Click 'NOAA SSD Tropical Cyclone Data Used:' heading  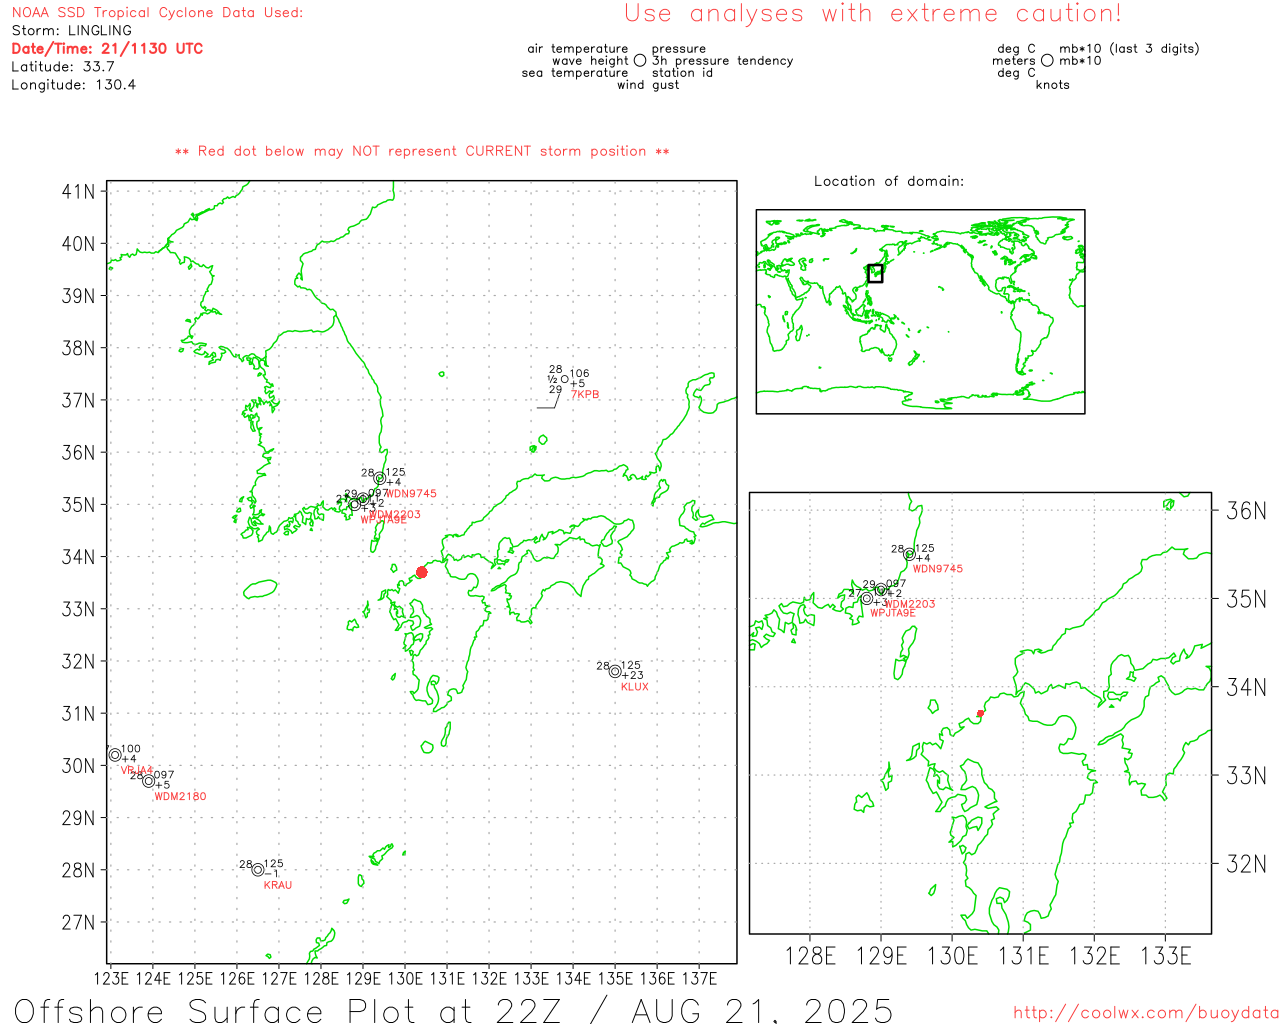coord(157,13)
